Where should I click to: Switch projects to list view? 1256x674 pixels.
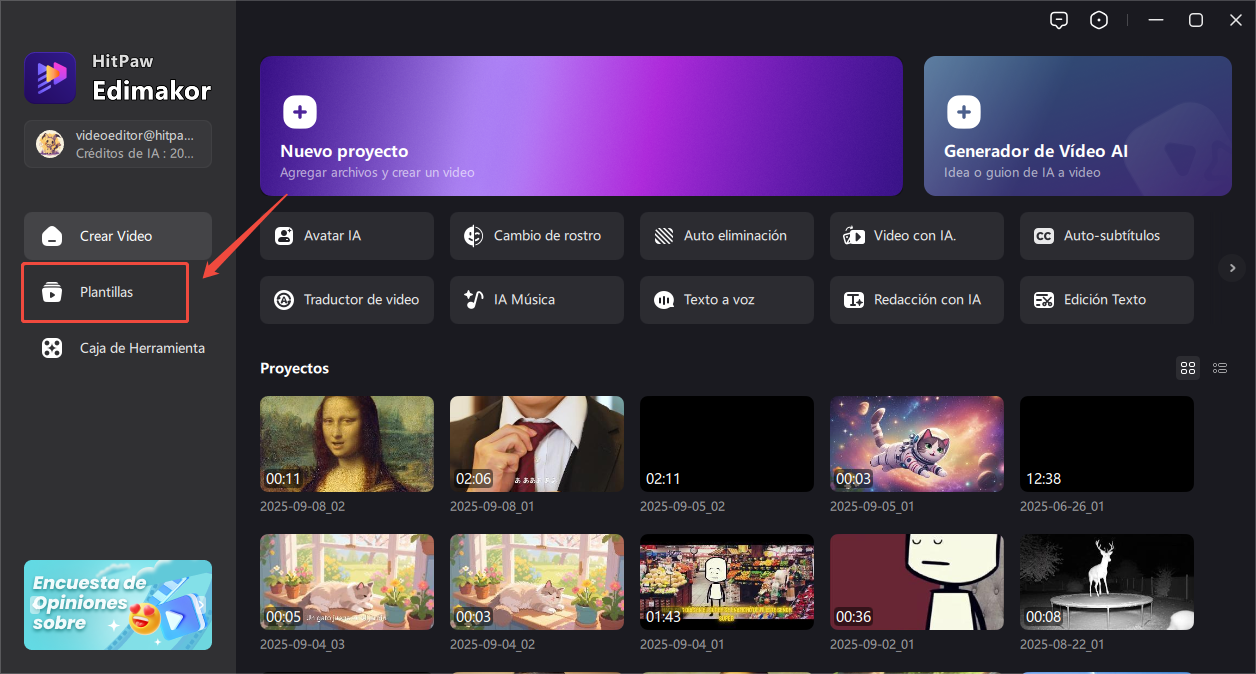coord(1220,368)
